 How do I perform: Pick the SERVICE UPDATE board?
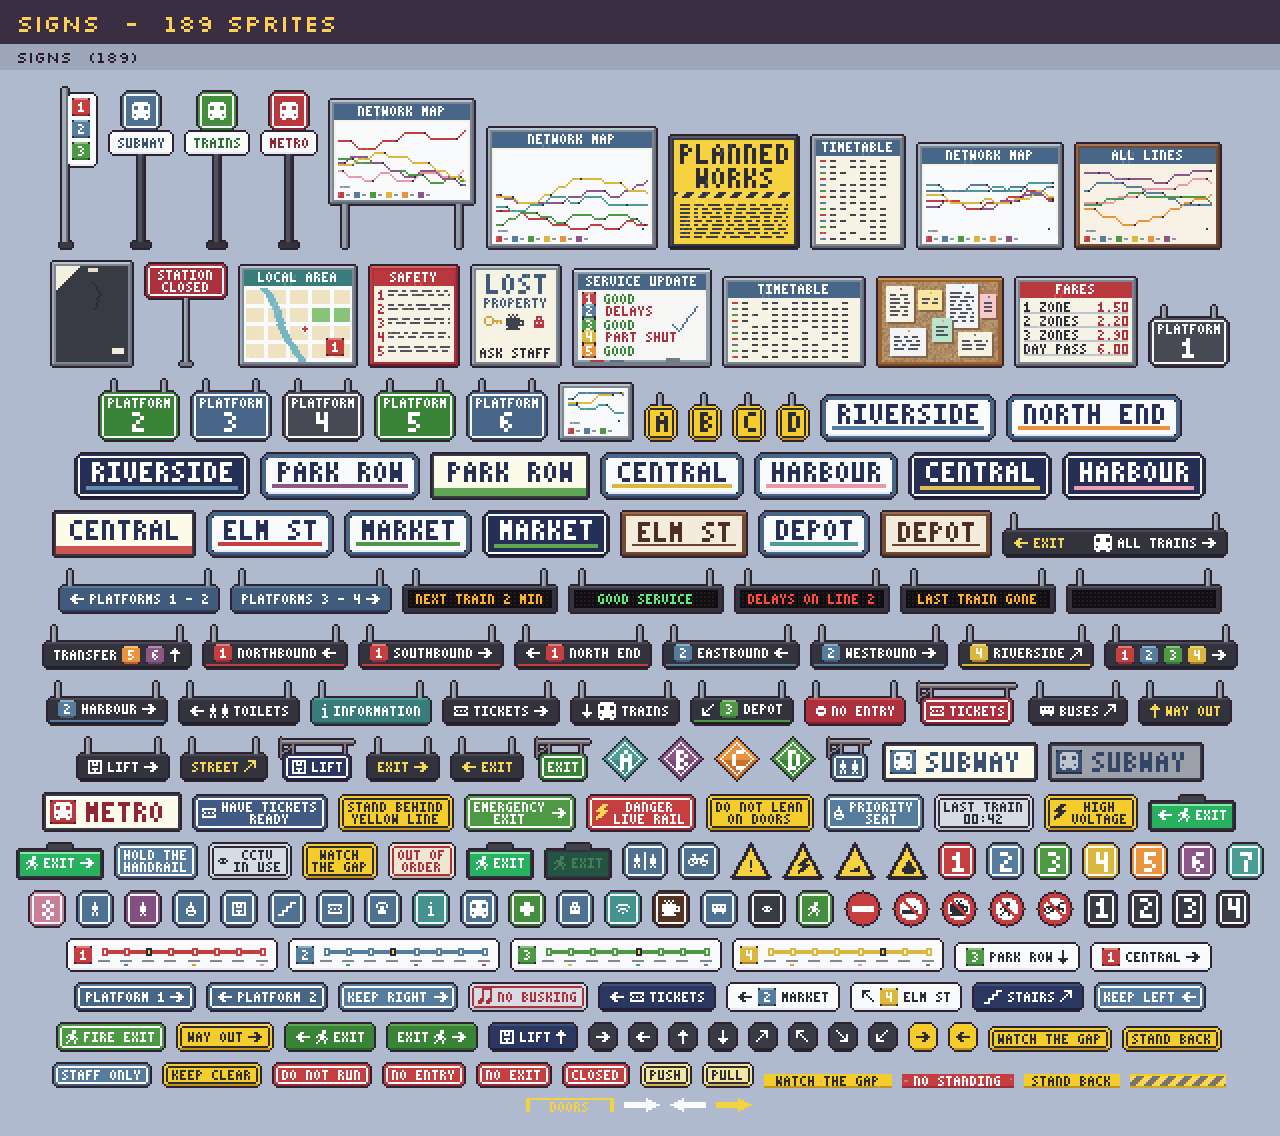[x=641, y=317]
